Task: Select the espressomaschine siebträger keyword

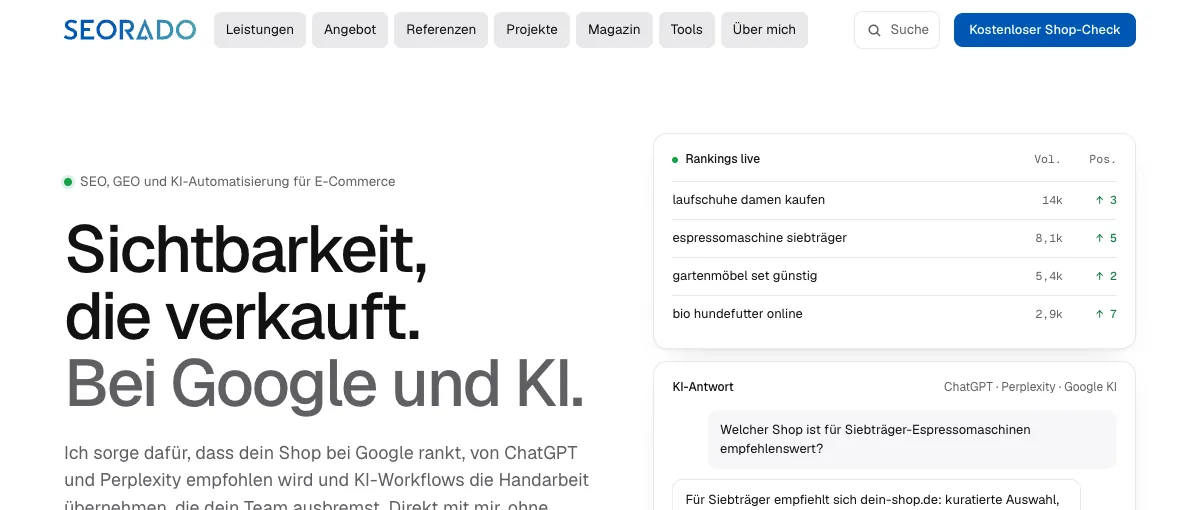Action: coord(760,238)
